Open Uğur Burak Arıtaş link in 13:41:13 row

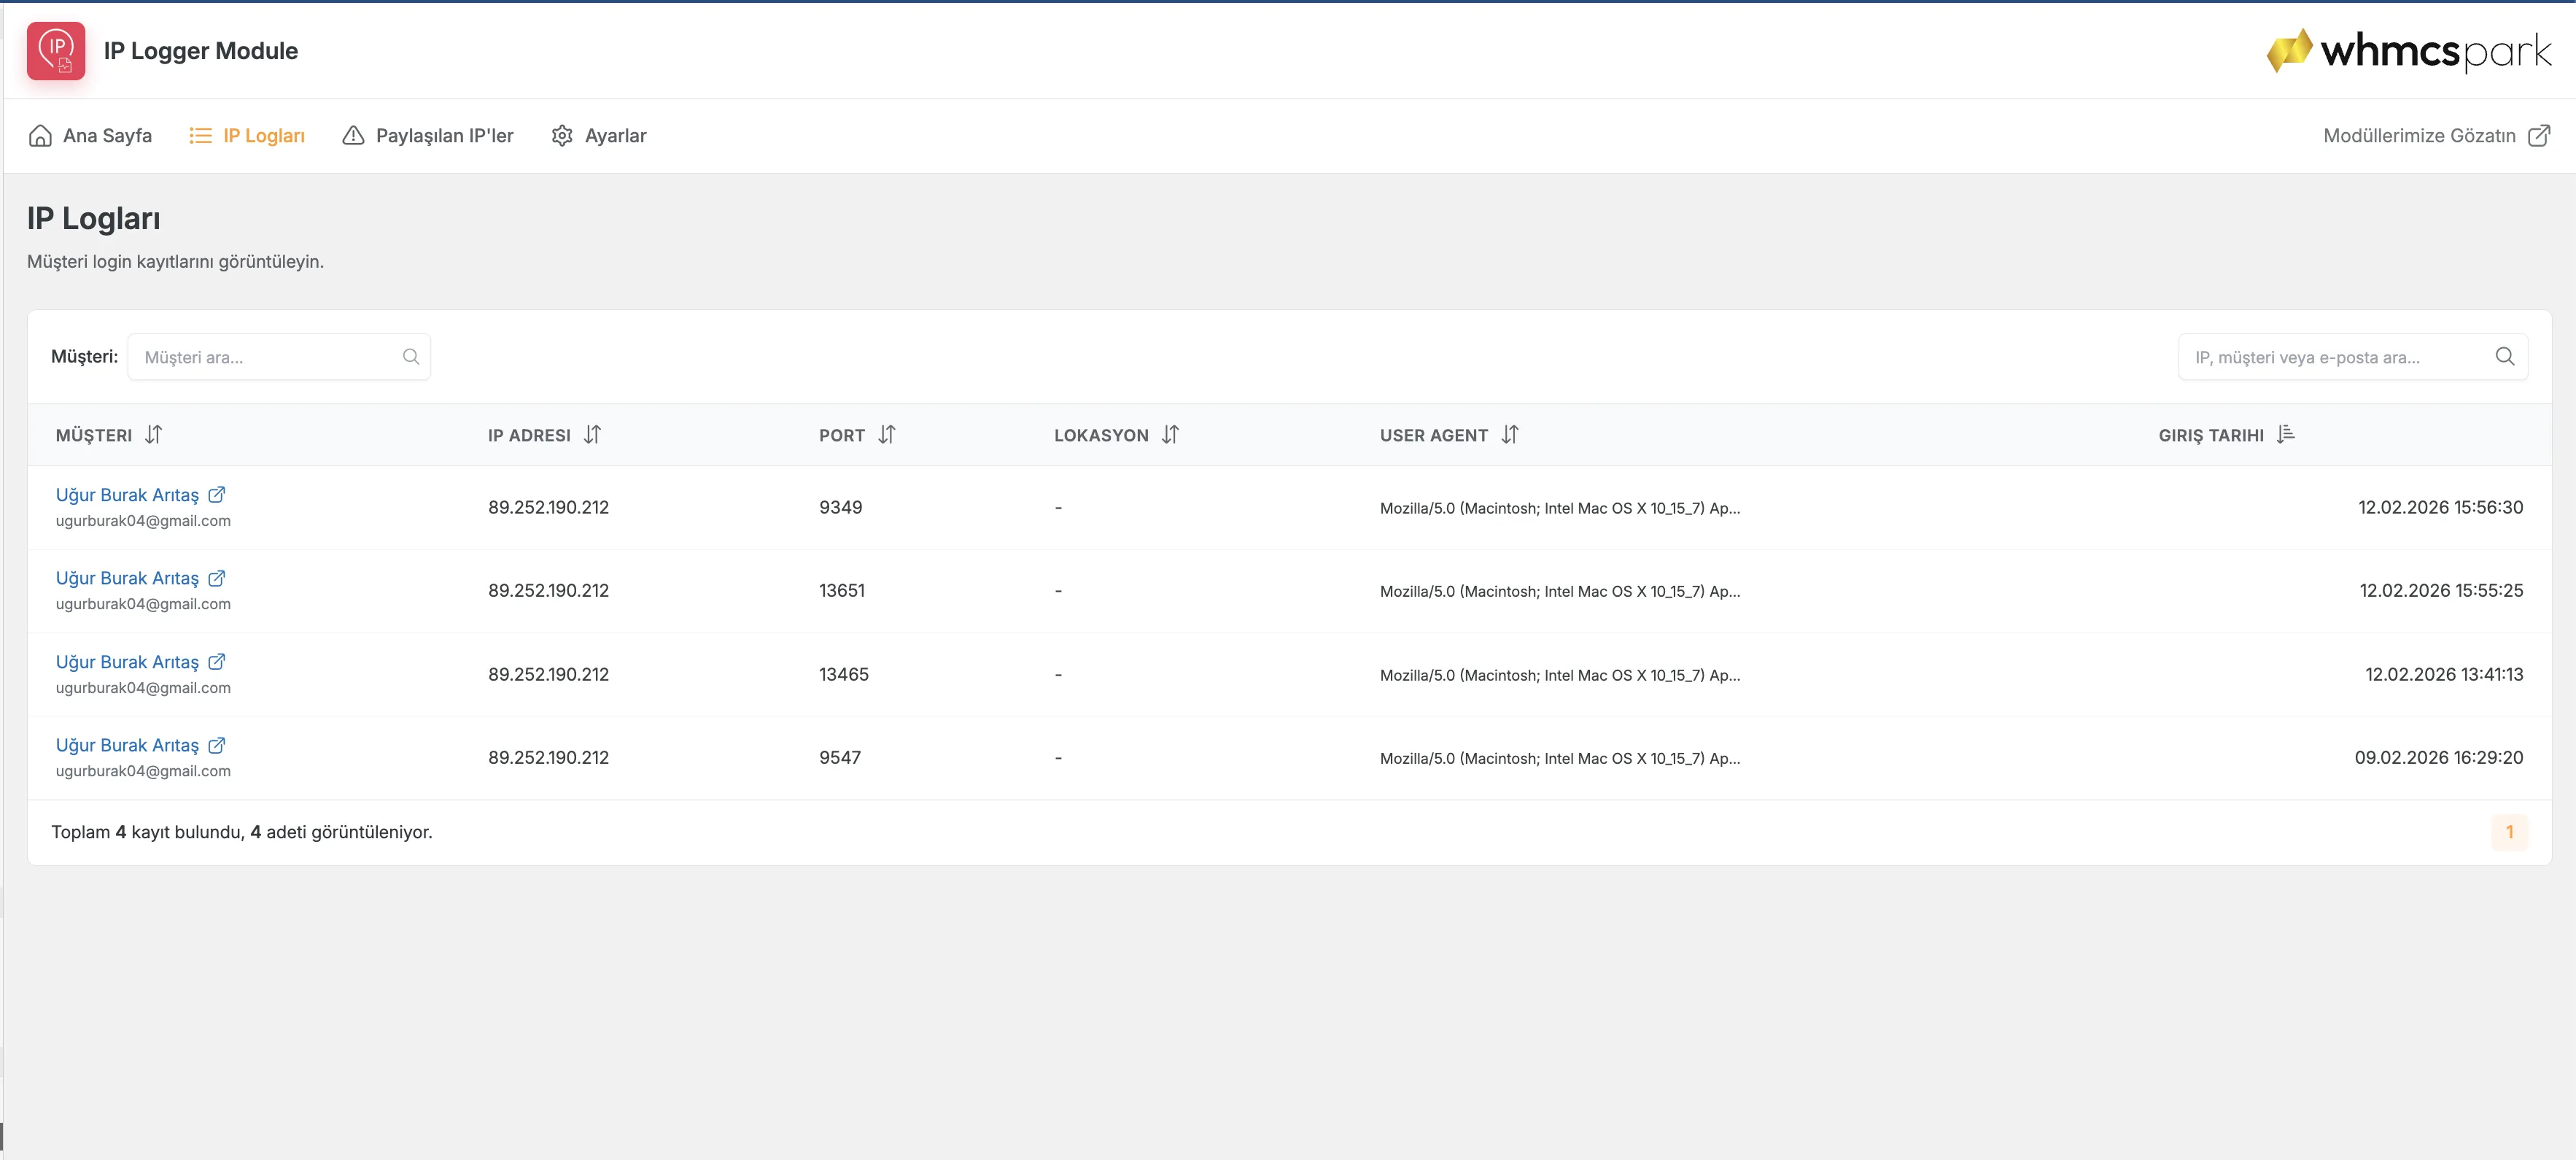(127, 662)
